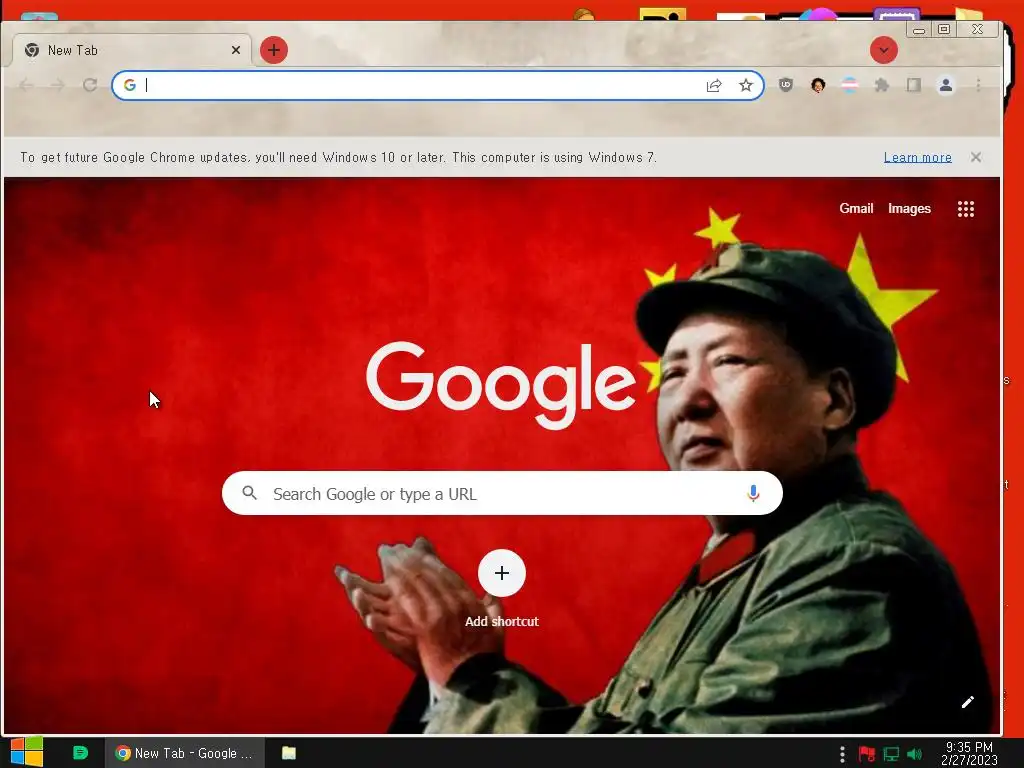Minimize the Chrome window
1024x768 pixels.
coord(919,30)
